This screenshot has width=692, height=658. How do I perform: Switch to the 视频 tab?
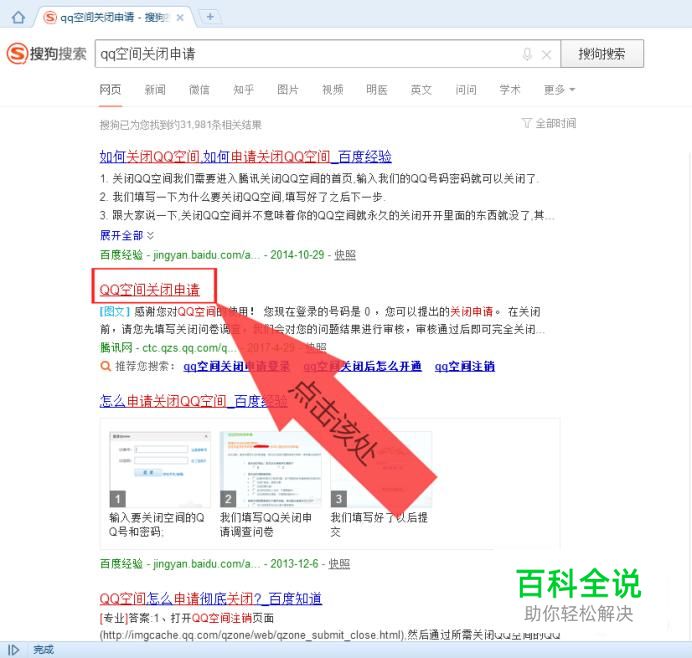(x=333, y=90)
